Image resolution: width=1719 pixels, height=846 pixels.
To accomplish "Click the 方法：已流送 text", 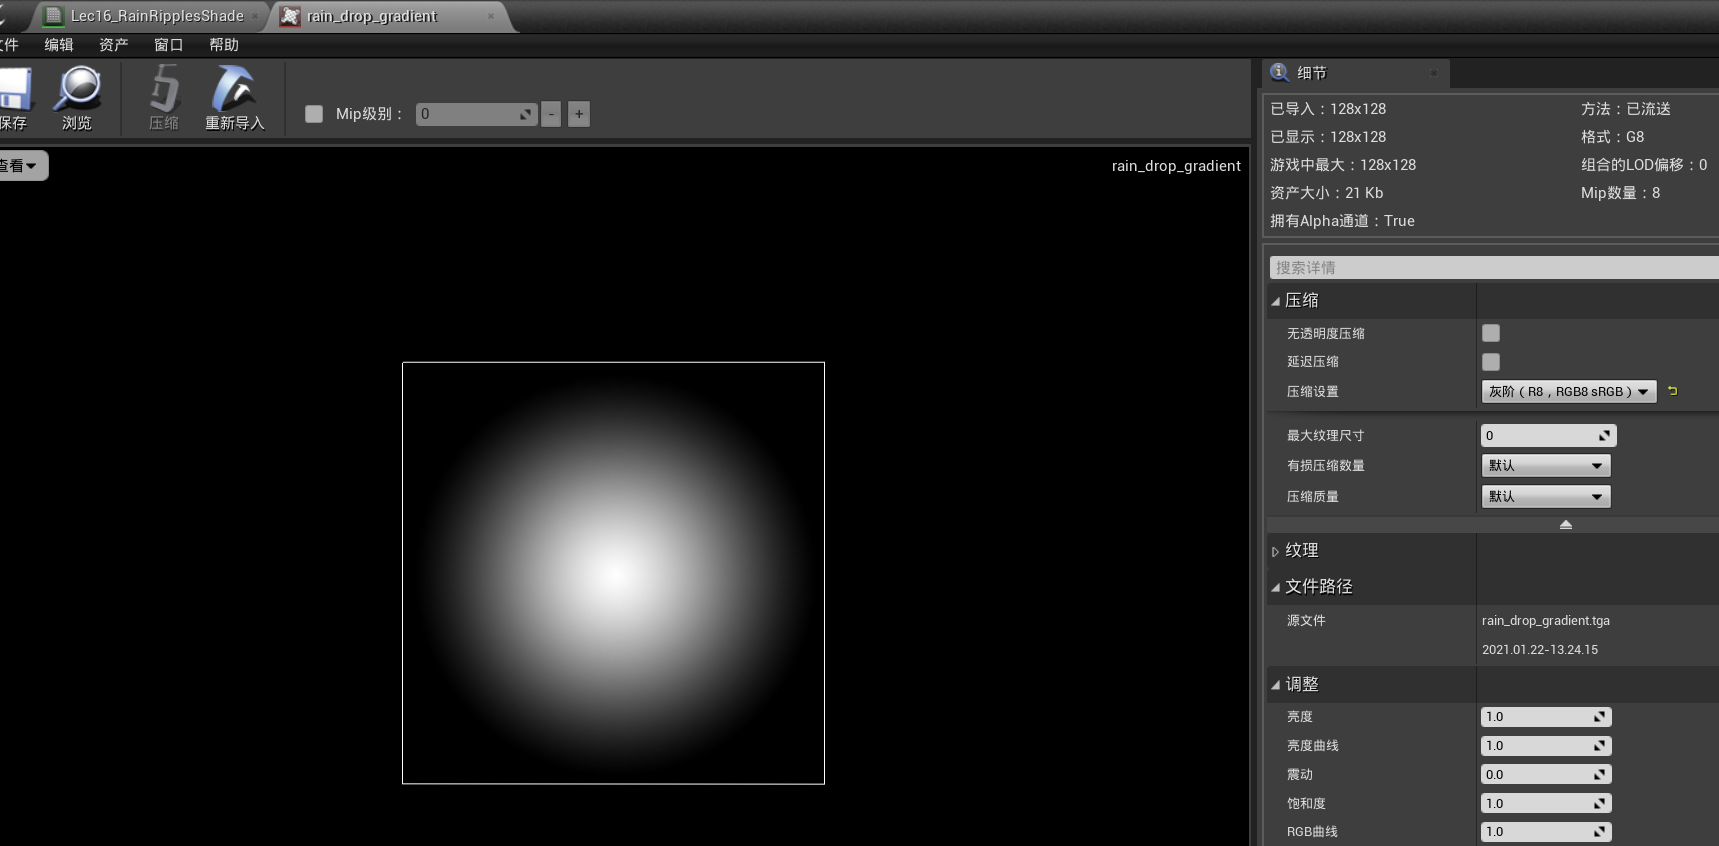I will [1626, 109].
